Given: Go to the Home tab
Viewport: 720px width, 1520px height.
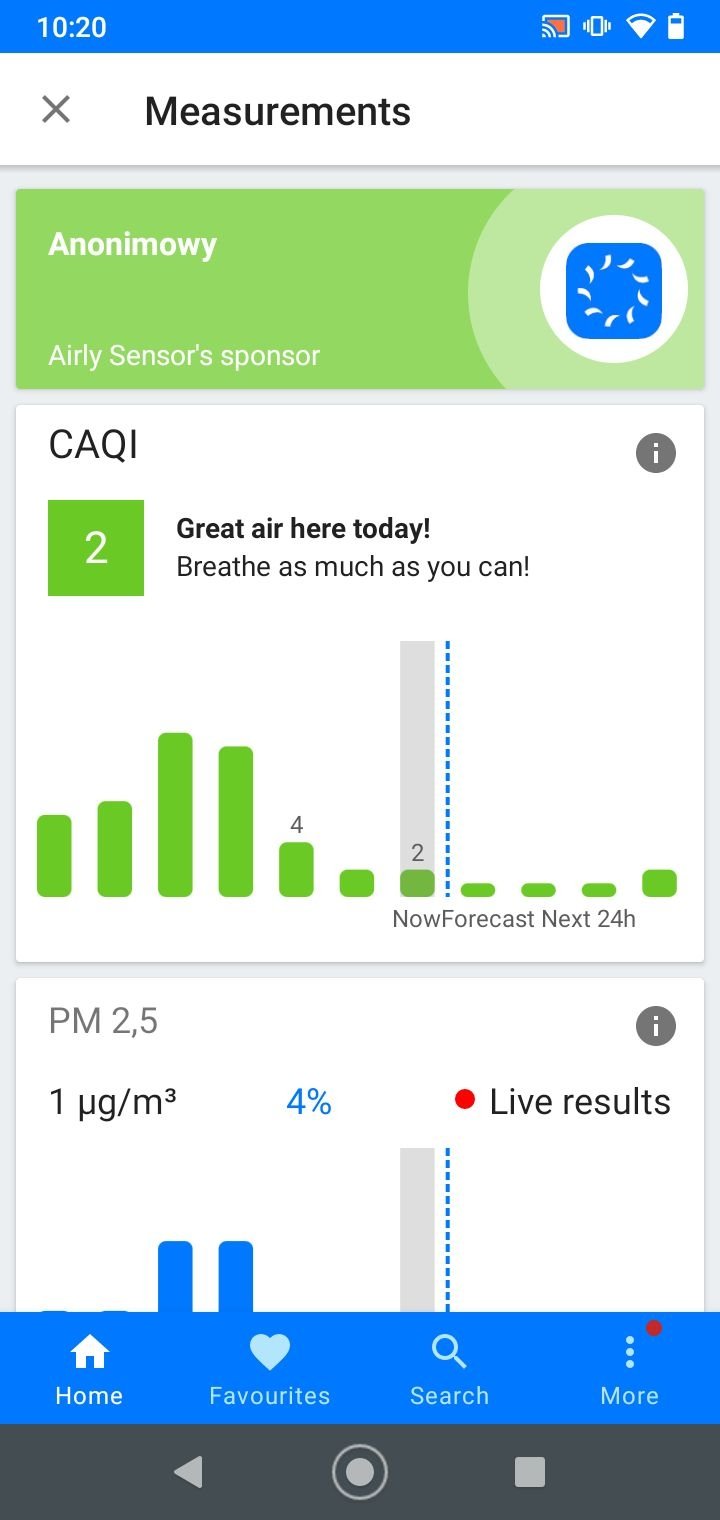Looking at the screenshot, I should point(89,1368).
